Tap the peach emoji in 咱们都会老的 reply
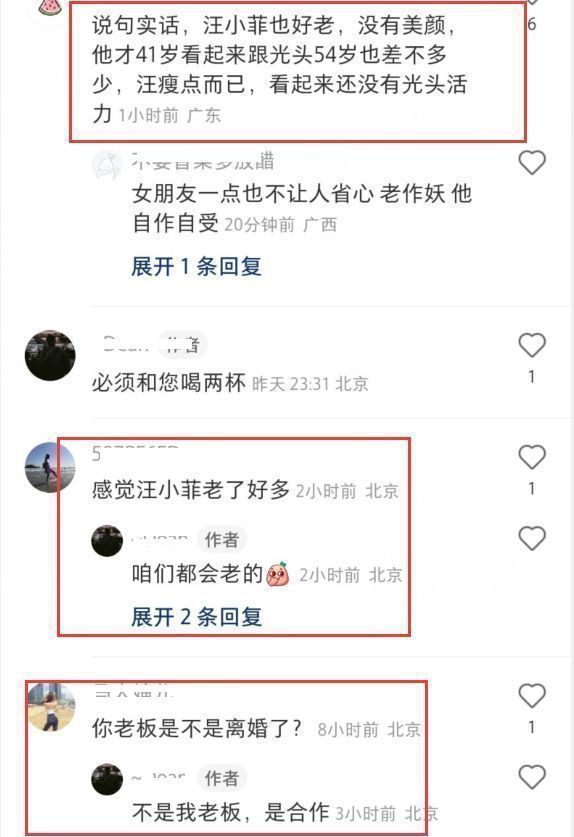The width and height of the screenshot is (574, 837). tap(278, 574)
